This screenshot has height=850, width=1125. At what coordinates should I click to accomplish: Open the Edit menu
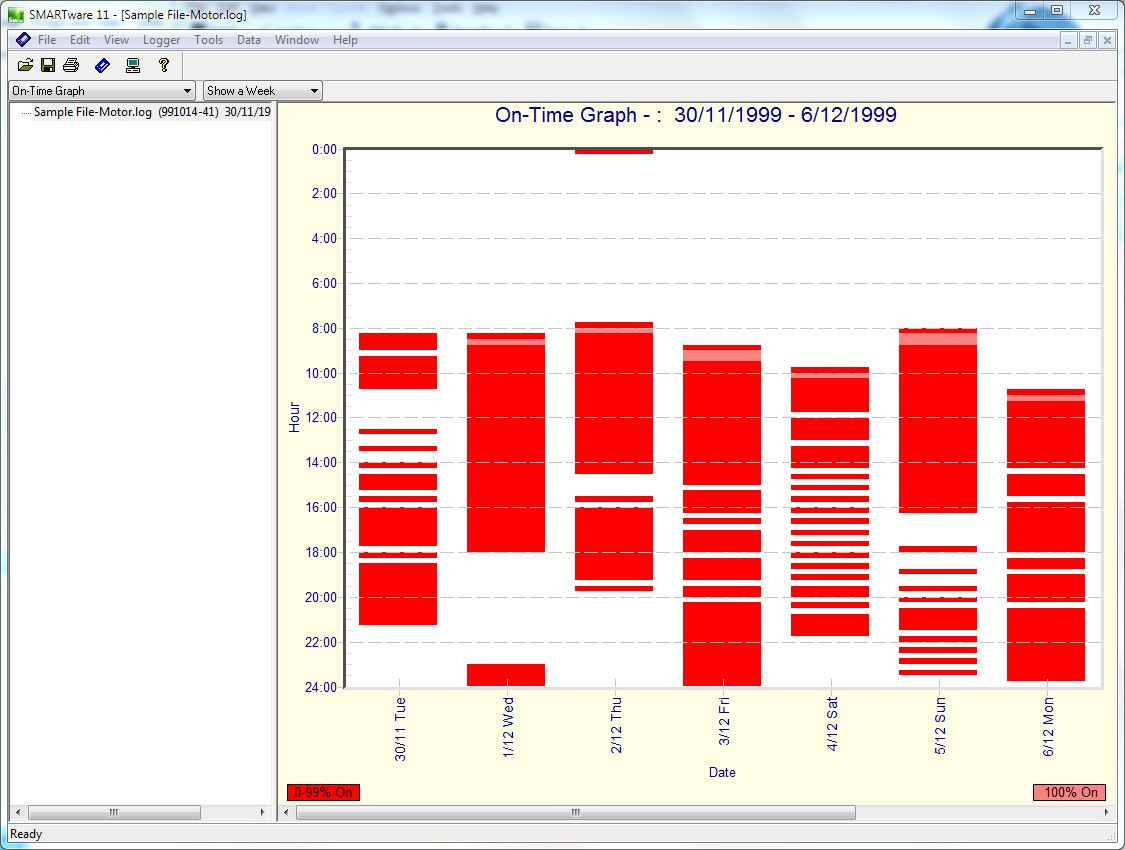[80, 40]
